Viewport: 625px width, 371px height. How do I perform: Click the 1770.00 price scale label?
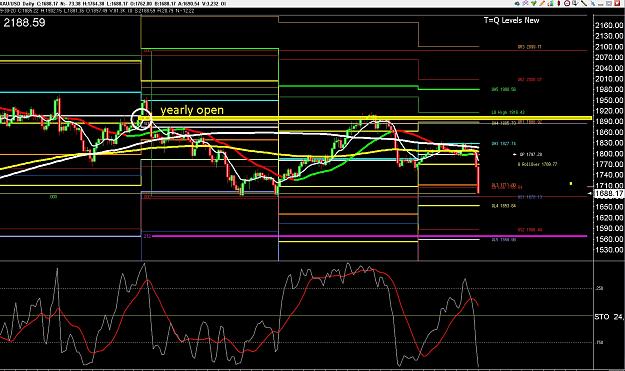click(x=609, y=164)
